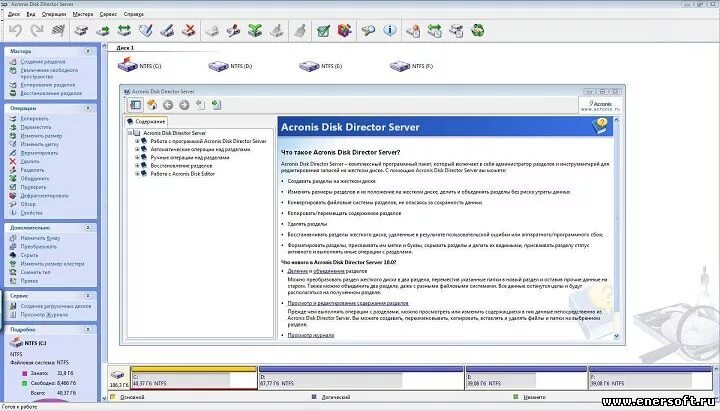The image size is (720, 411).
Task: Click the Change label toolbar icon
Action: (146, 31)
